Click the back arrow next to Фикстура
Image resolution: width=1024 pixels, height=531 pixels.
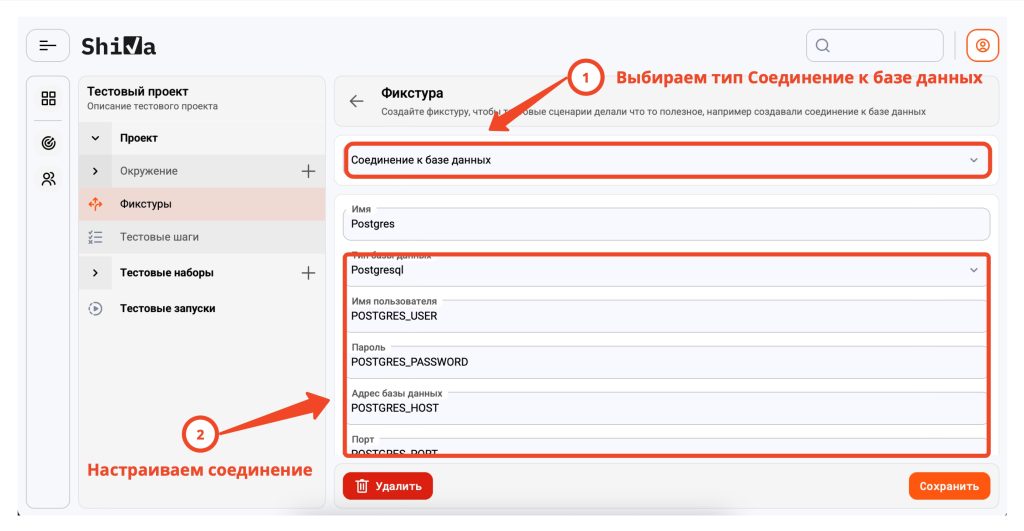pyautogui.click(x=356, y=101)
